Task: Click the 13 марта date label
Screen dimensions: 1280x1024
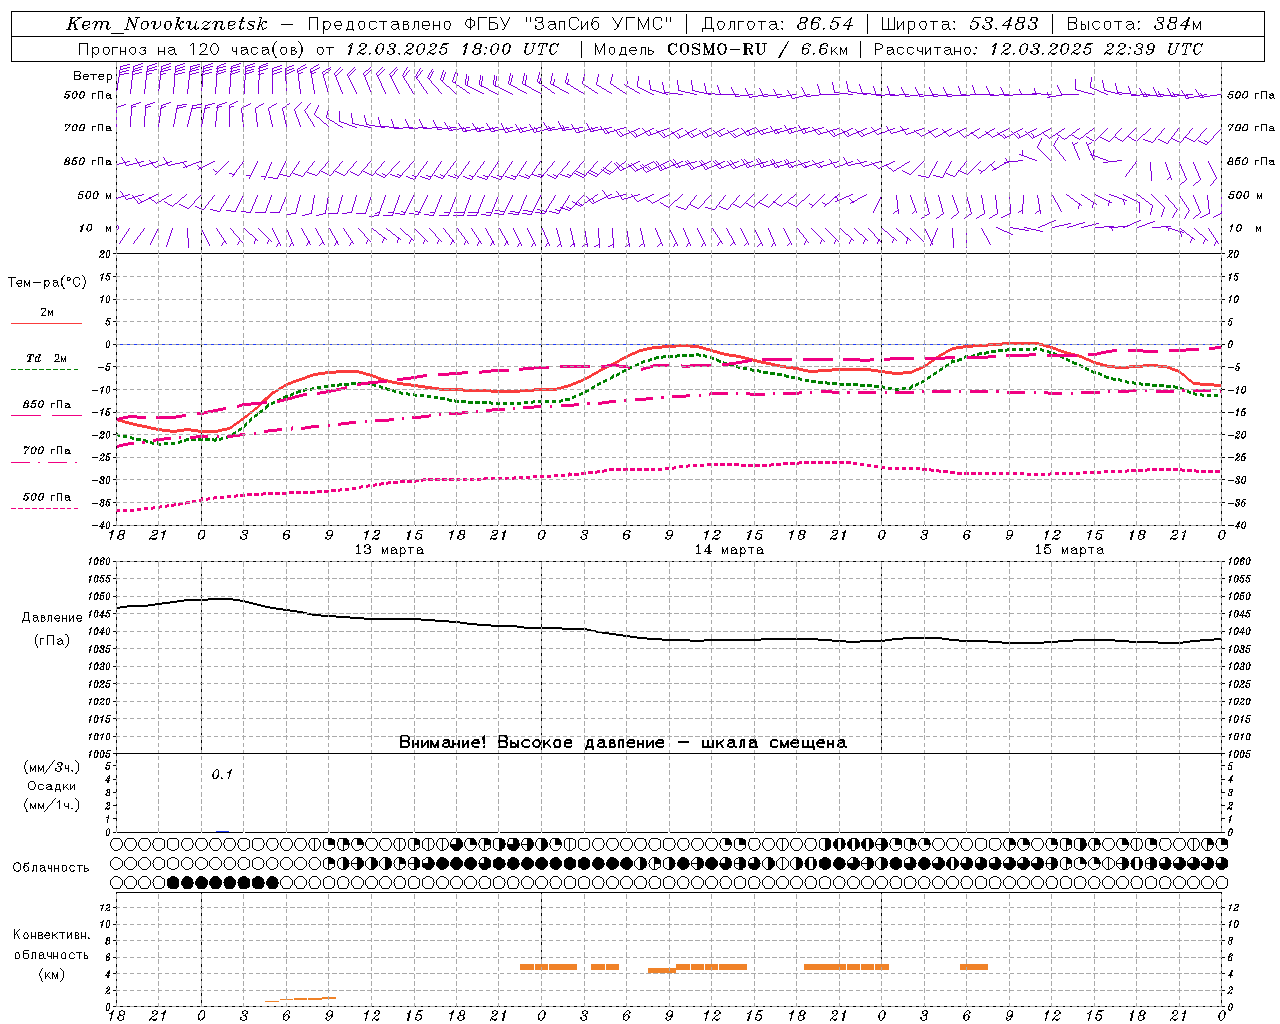Action: pyautogui.click(x=389, y=550)
